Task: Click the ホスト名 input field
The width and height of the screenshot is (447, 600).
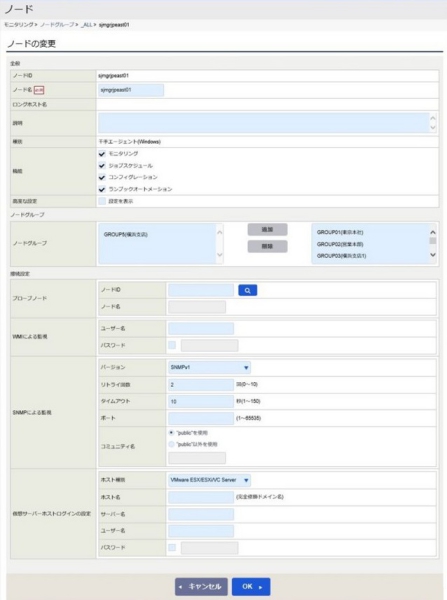Action: [201, 497]
